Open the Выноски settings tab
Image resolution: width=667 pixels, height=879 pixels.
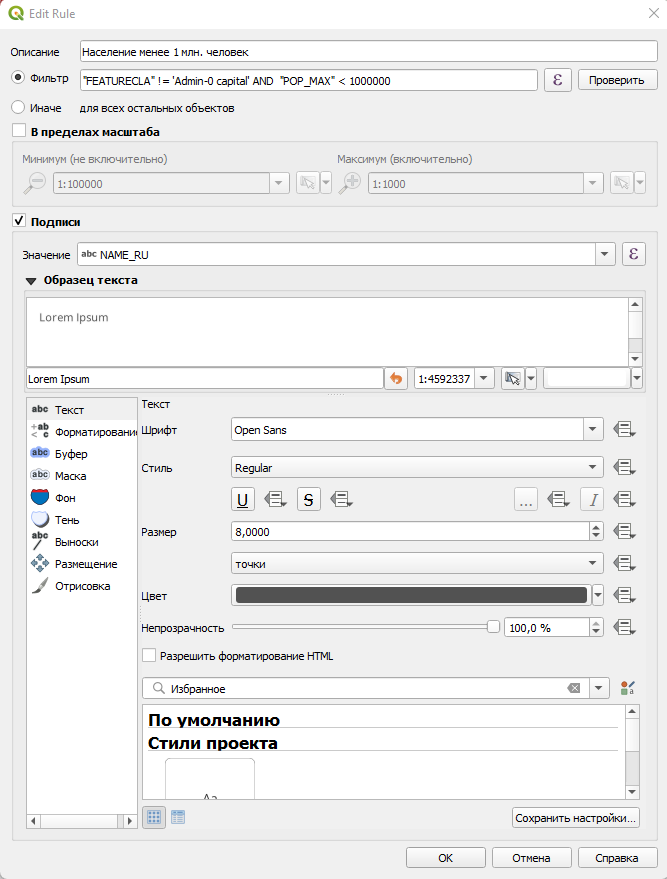pyautogui.click(x=82, y=542)
